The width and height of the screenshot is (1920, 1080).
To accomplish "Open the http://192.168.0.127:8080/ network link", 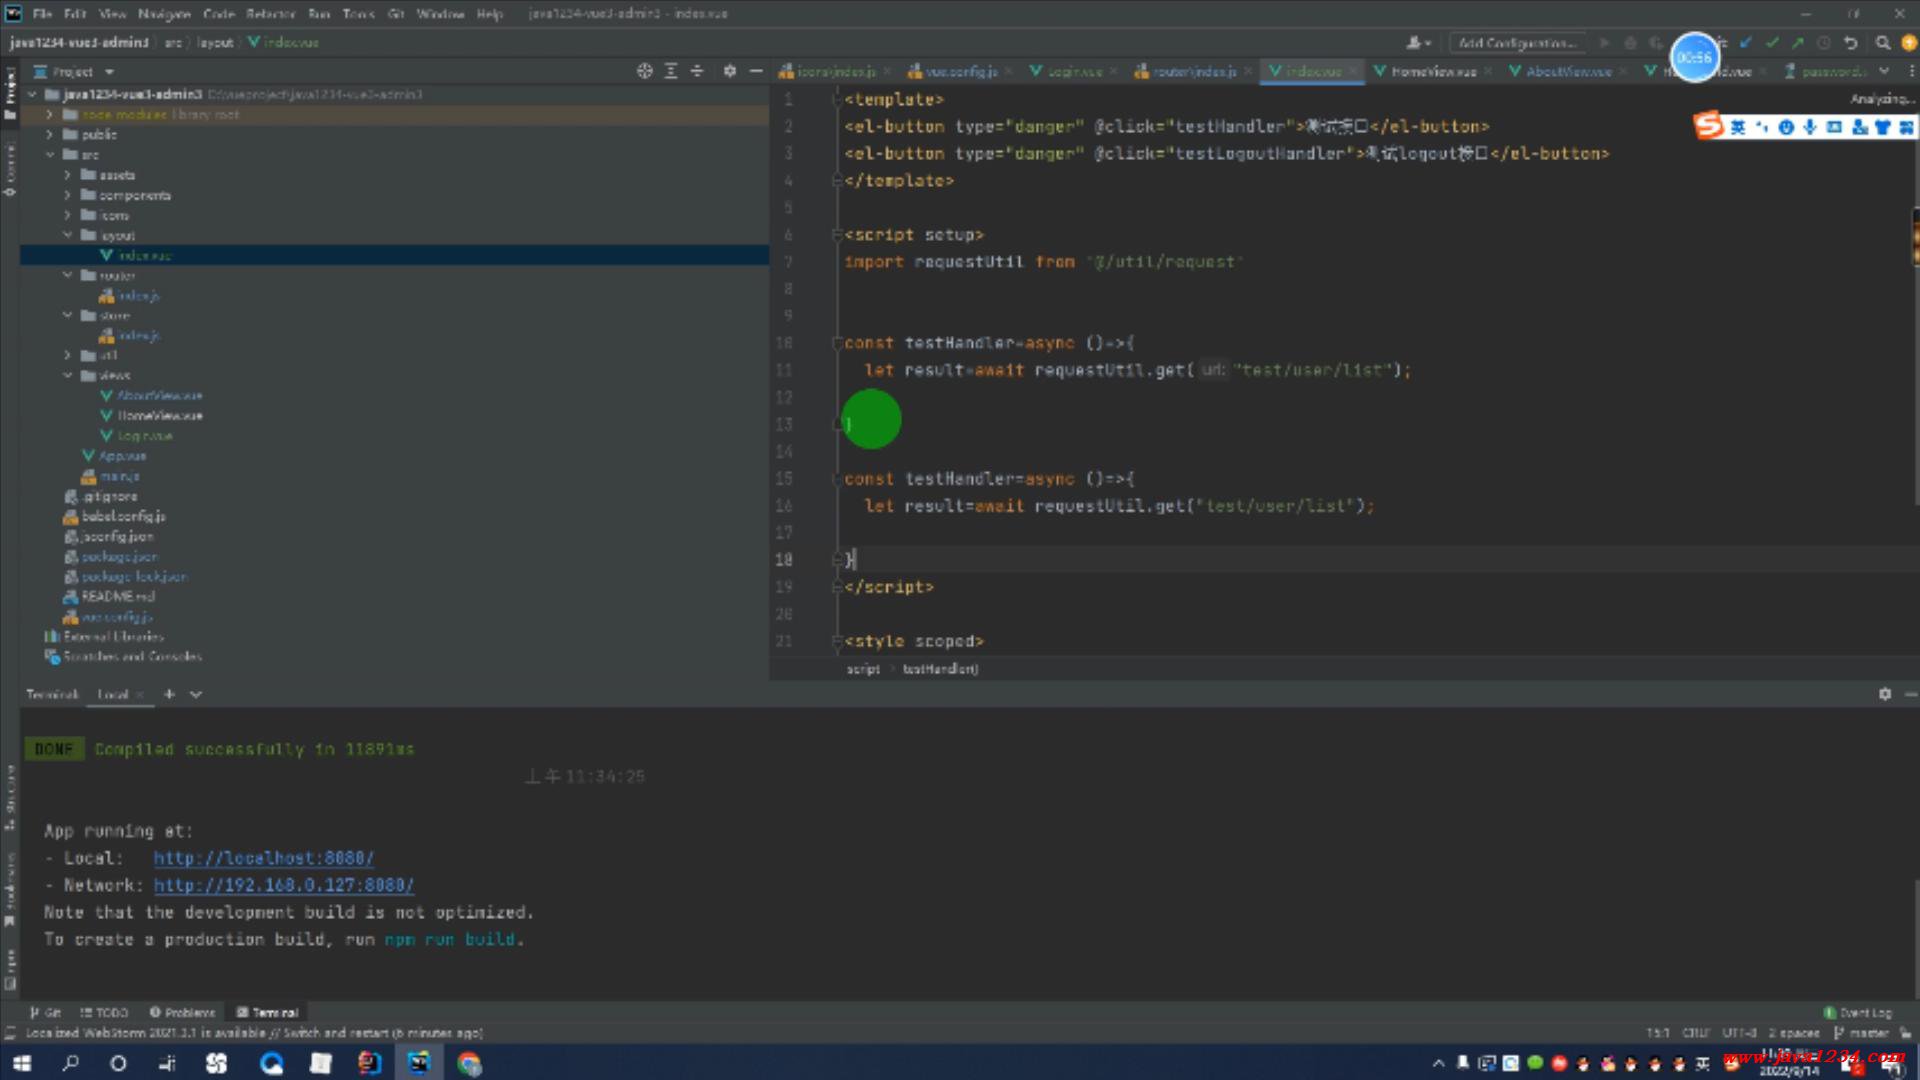I will pos(283,885).
